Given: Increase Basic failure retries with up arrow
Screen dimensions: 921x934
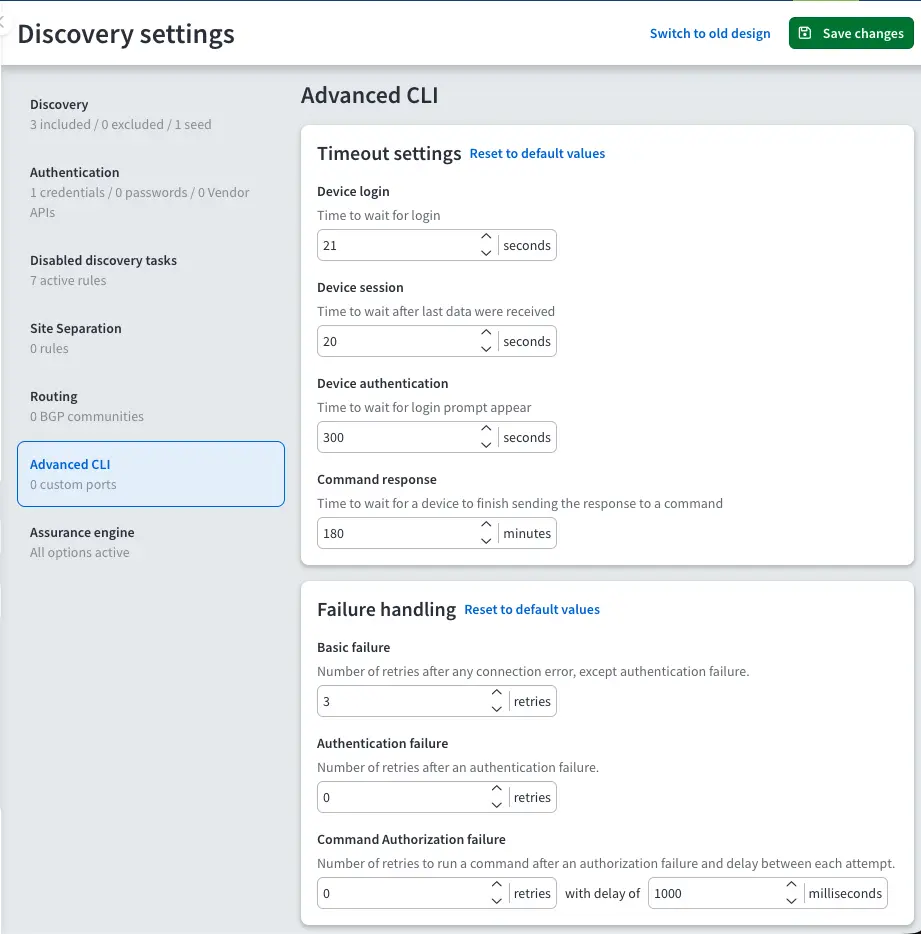Looking at the screenshot, I should 497,694.
